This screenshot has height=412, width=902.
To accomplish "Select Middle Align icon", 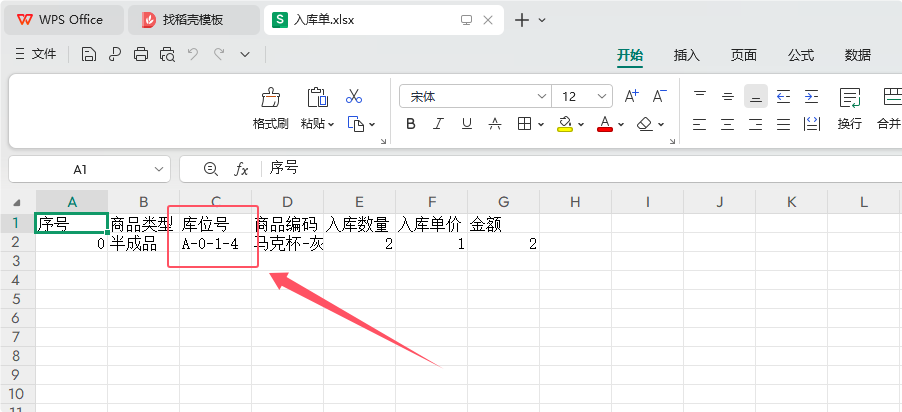I will click(x=728, y=96).
